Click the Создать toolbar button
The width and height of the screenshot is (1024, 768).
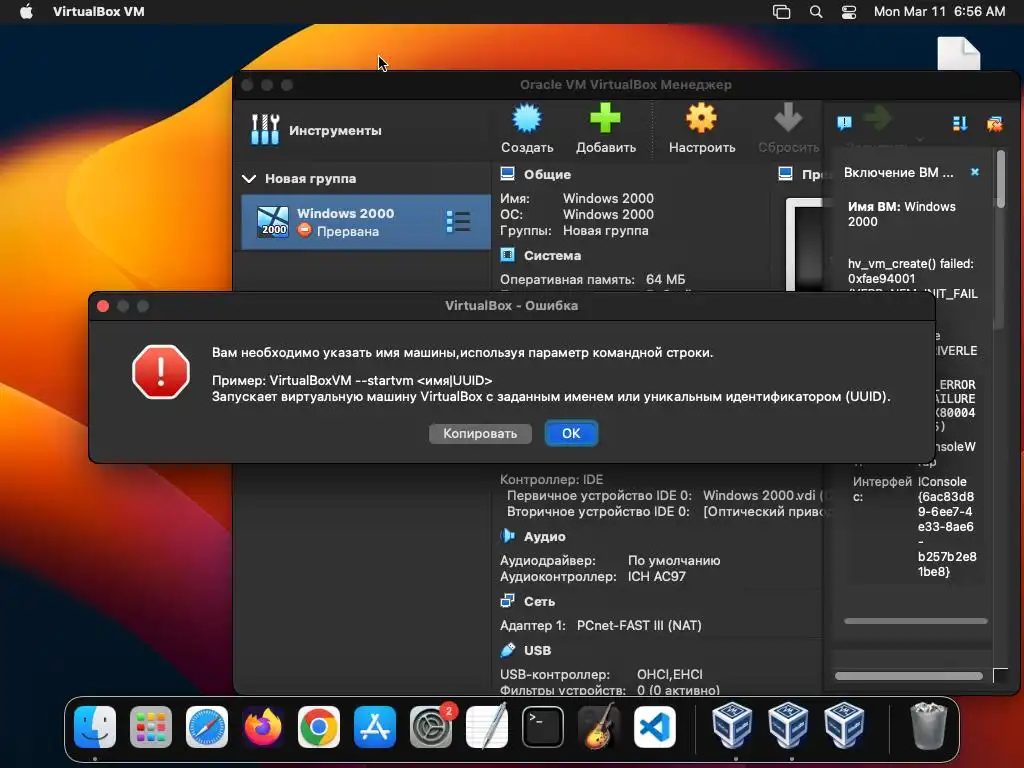point(527,129)
